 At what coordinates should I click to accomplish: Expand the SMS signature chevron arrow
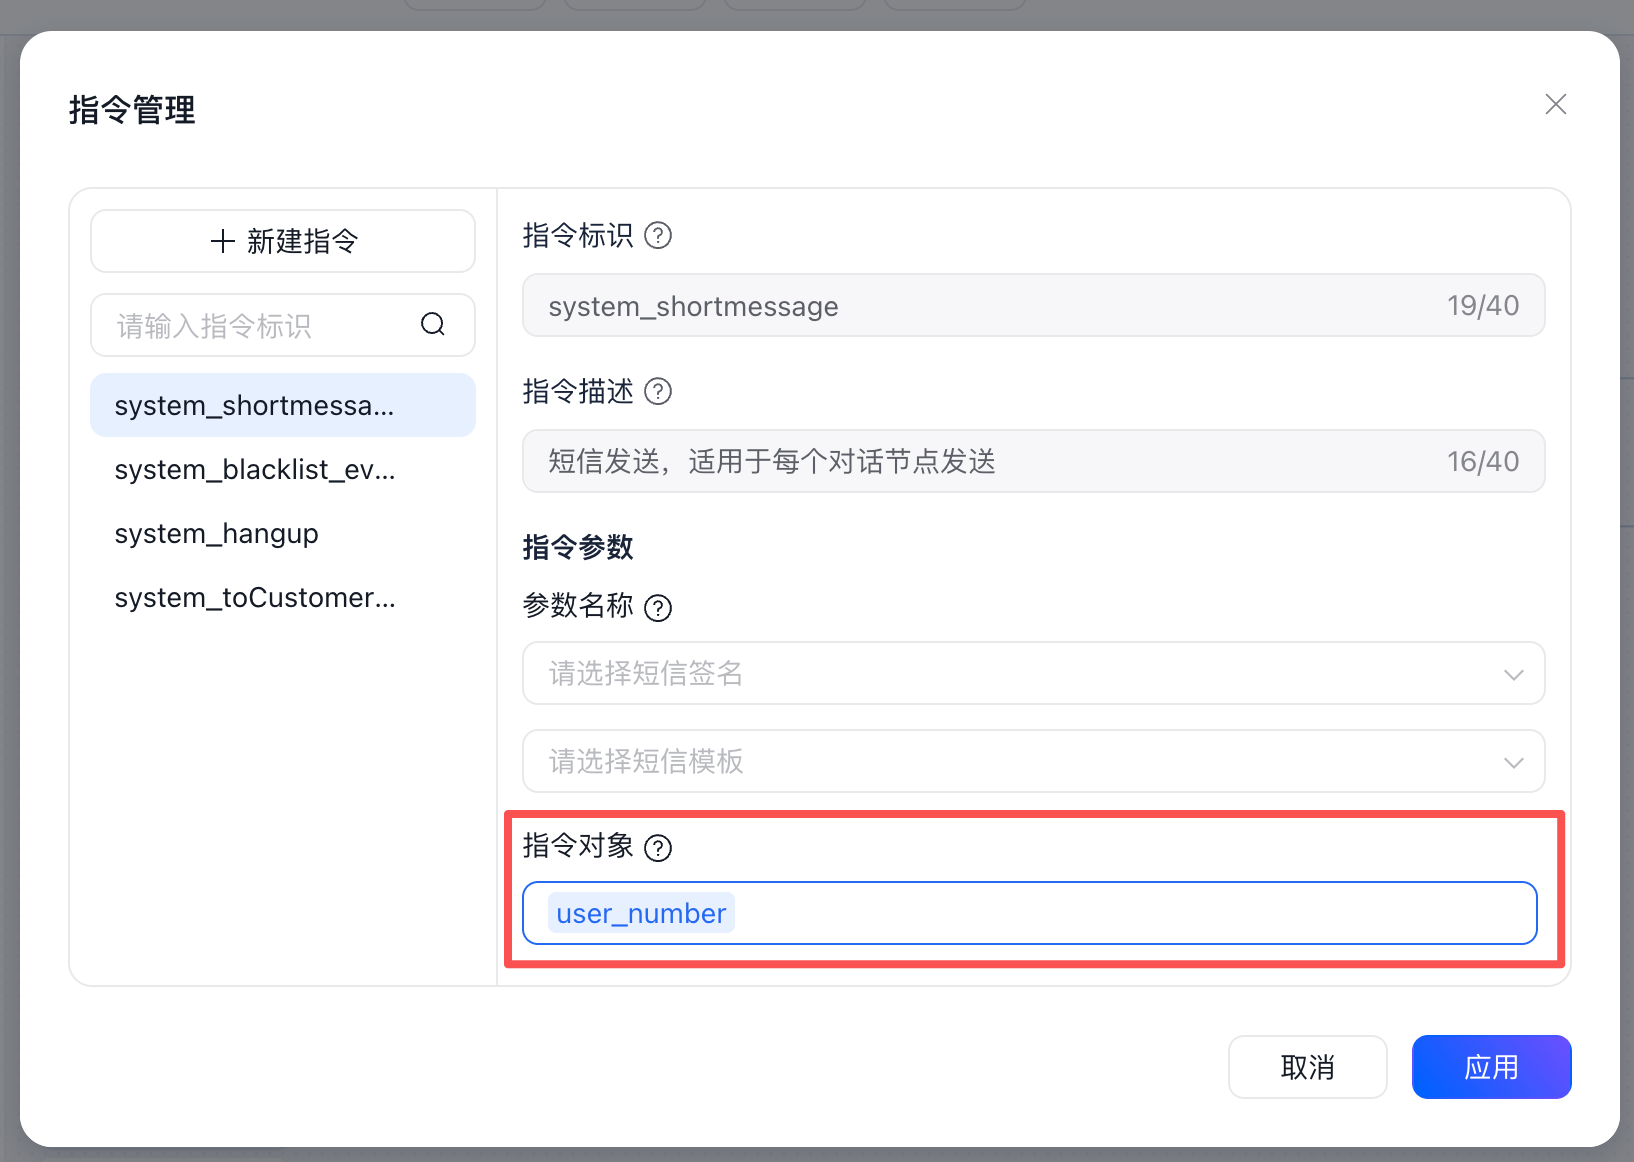point(1513,674)
